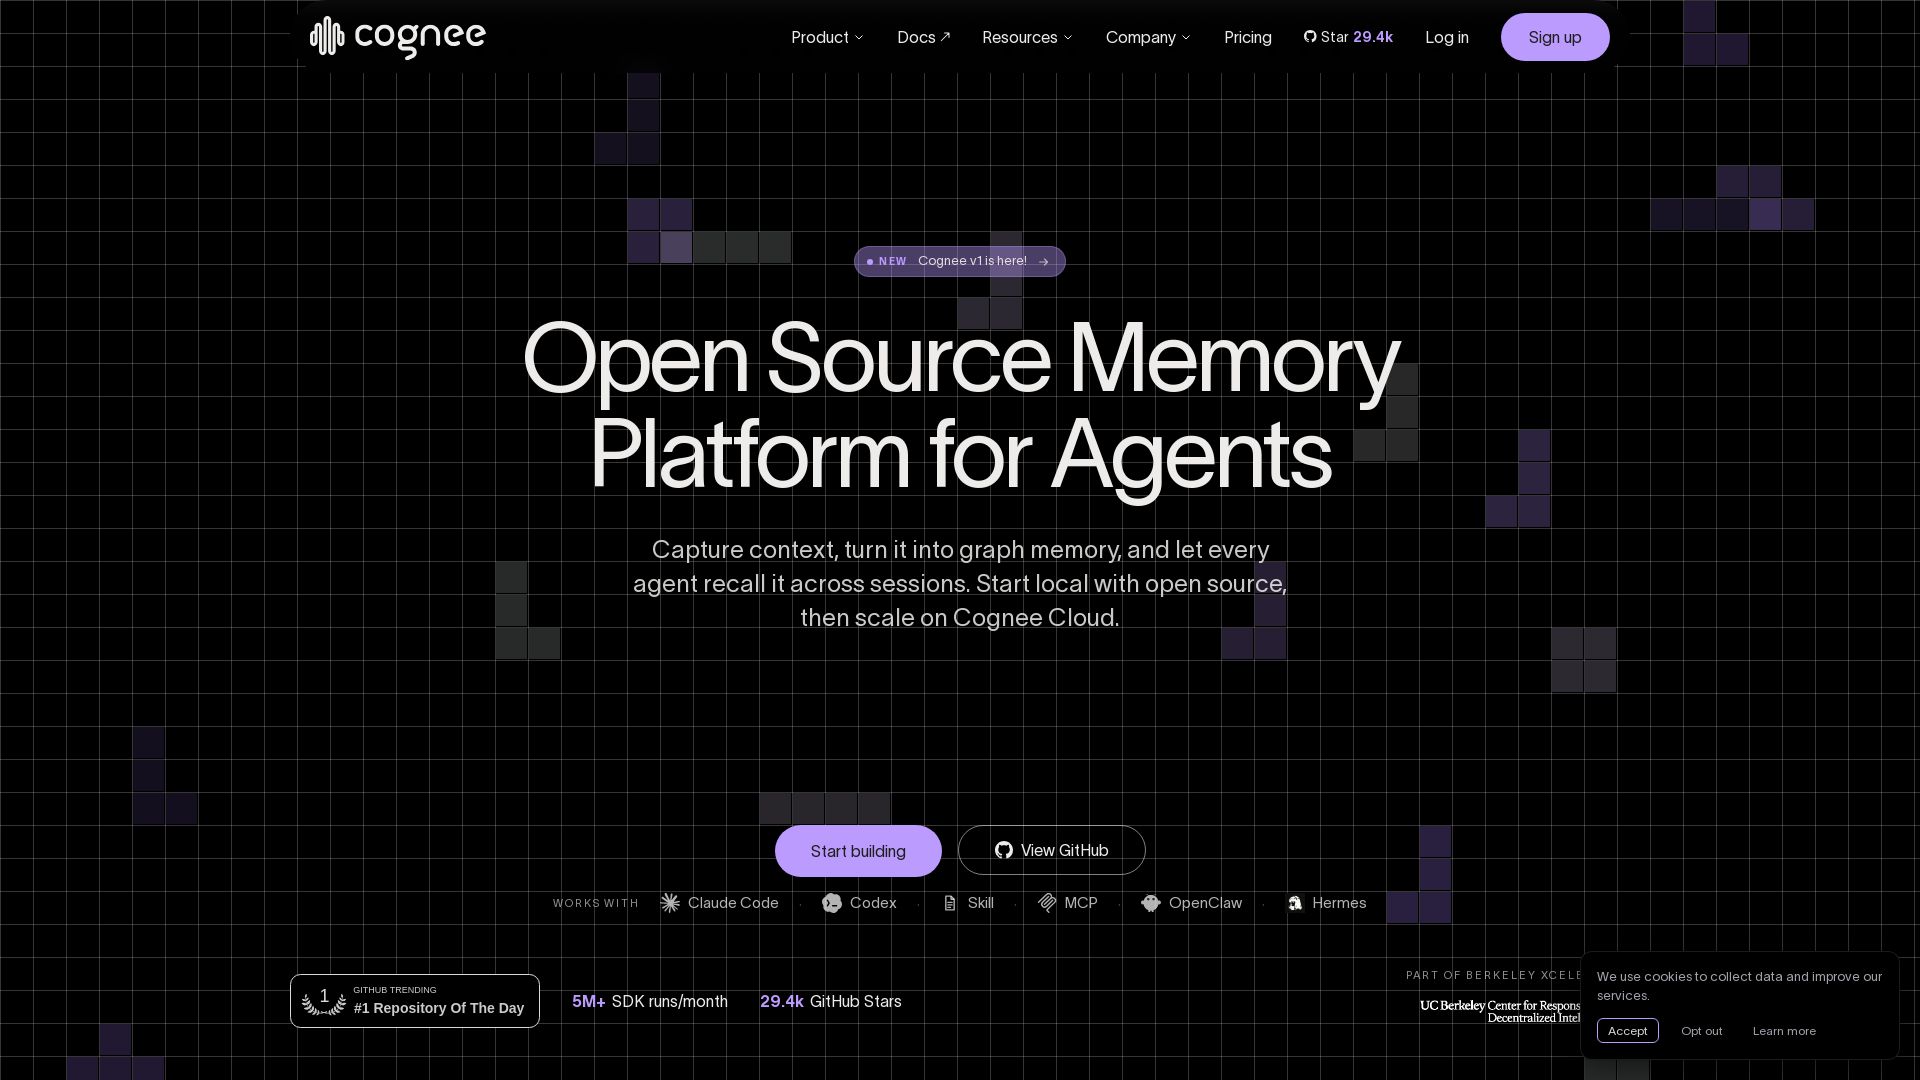Click the MCP icon
Viewport: 1920px width, 1080px height.
1047,903
